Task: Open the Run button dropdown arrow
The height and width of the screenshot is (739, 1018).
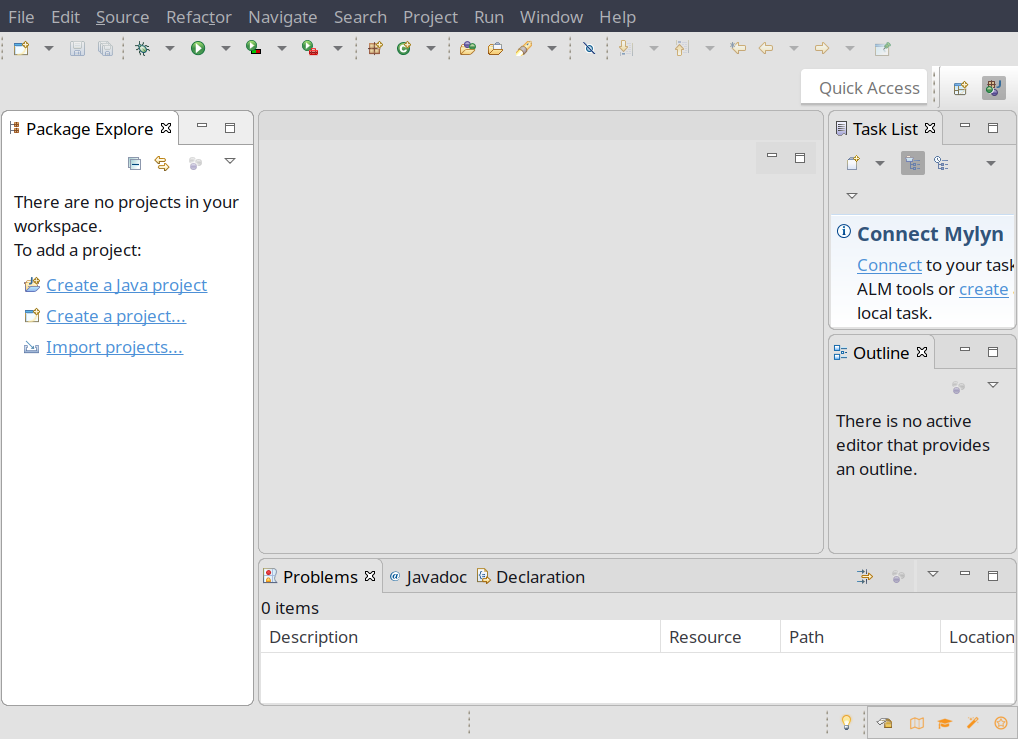Action: 225,47
